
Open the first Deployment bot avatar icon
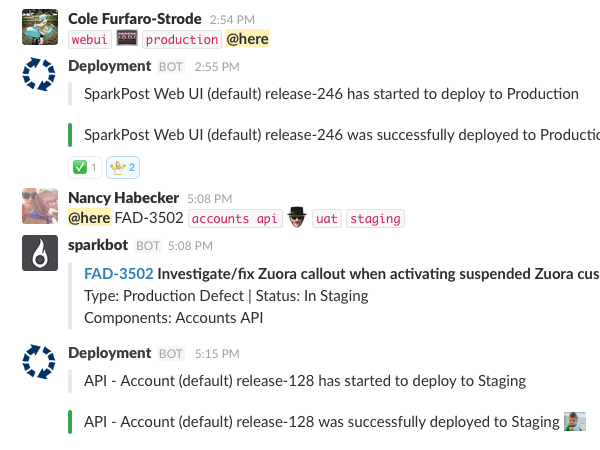[x=39, y=74]
